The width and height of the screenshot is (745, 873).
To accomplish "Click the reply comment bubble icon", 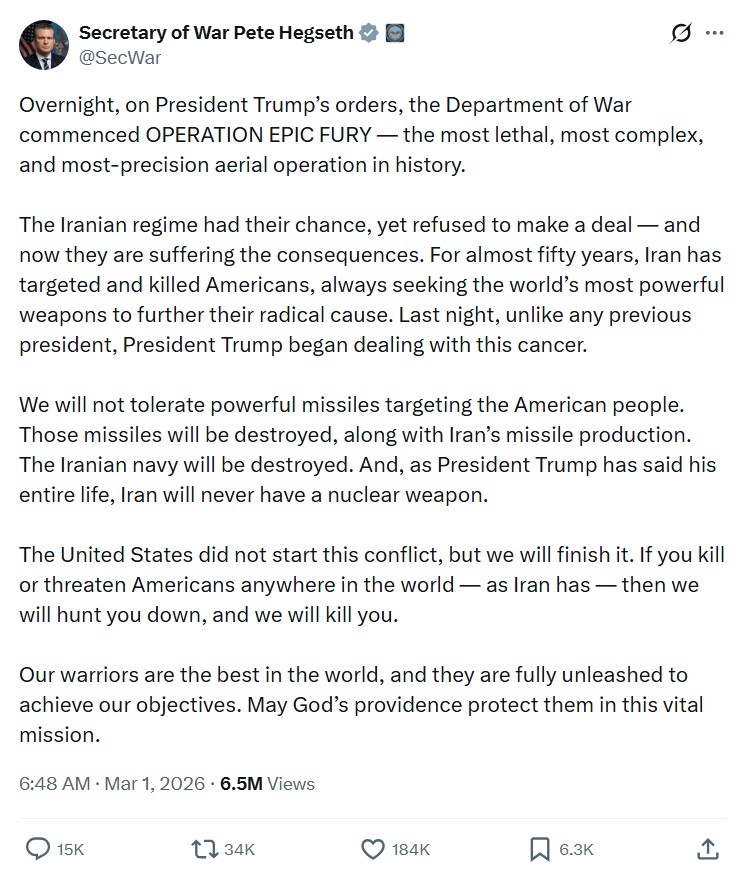I will click(x=38, y=849).
